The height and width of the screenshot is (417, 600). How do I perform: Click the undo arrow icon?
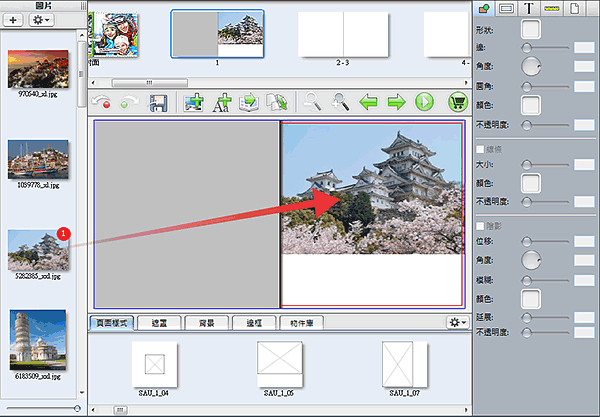click(101, 103)
